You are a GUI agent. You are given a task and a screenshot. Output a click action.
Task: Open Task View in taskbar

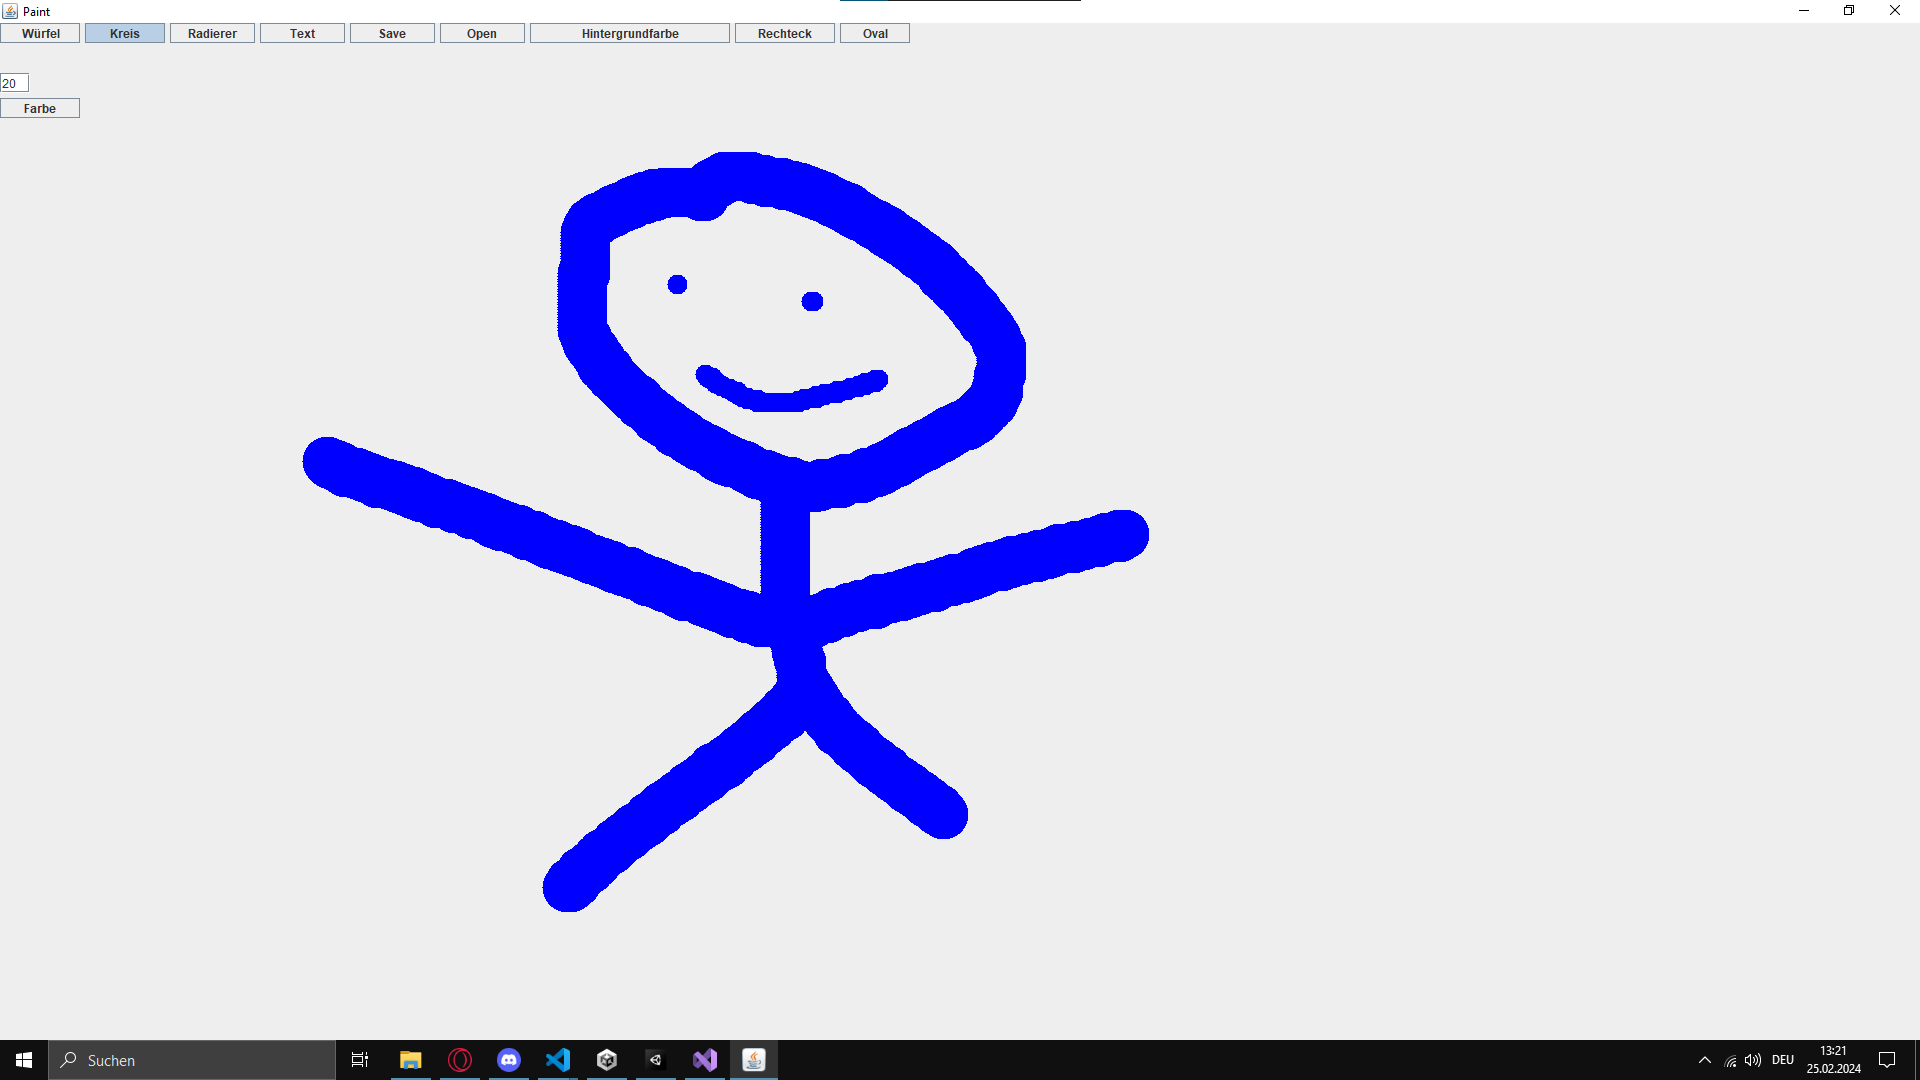click(x=360, y=1060)
